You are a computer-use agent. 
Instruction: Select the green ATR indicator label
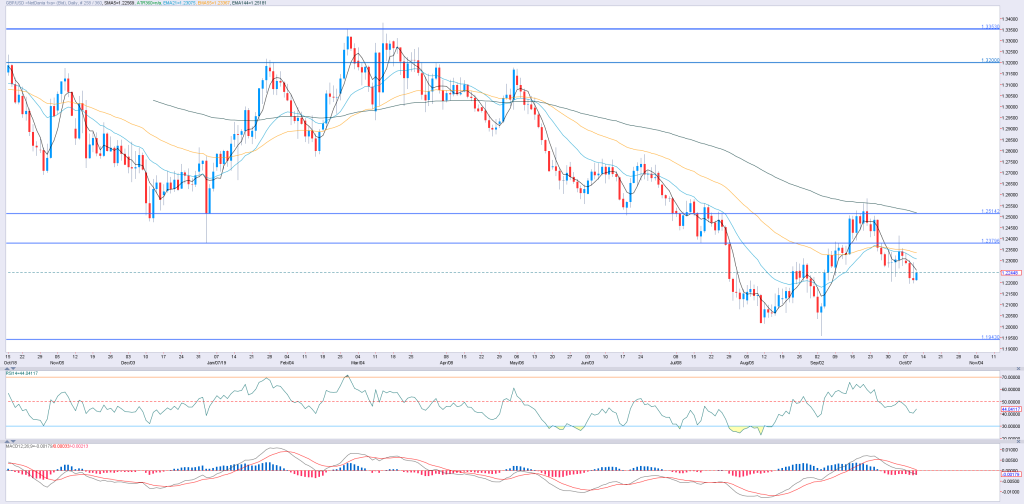149,3
